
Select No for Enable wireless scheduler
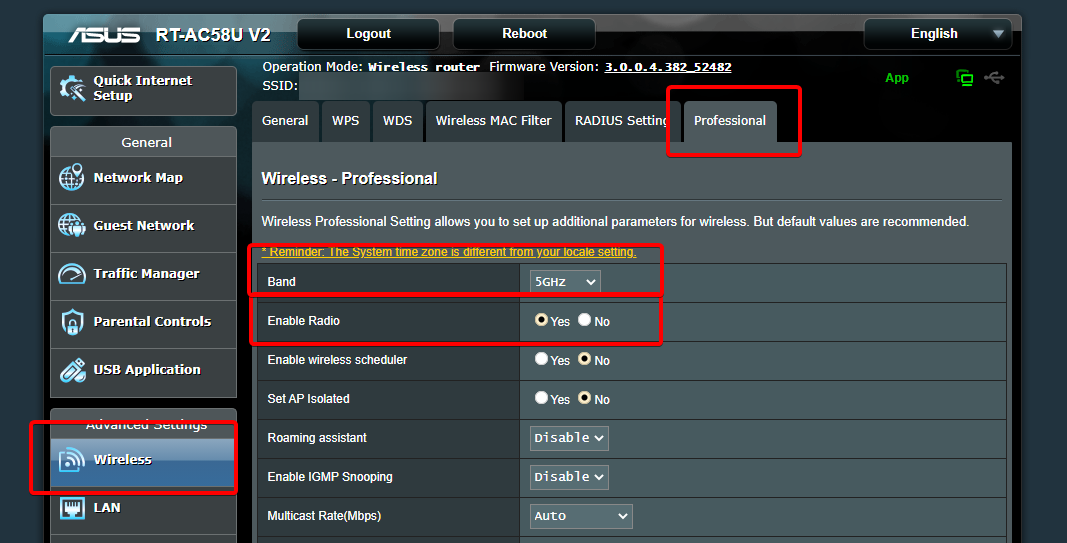(585, 359)
